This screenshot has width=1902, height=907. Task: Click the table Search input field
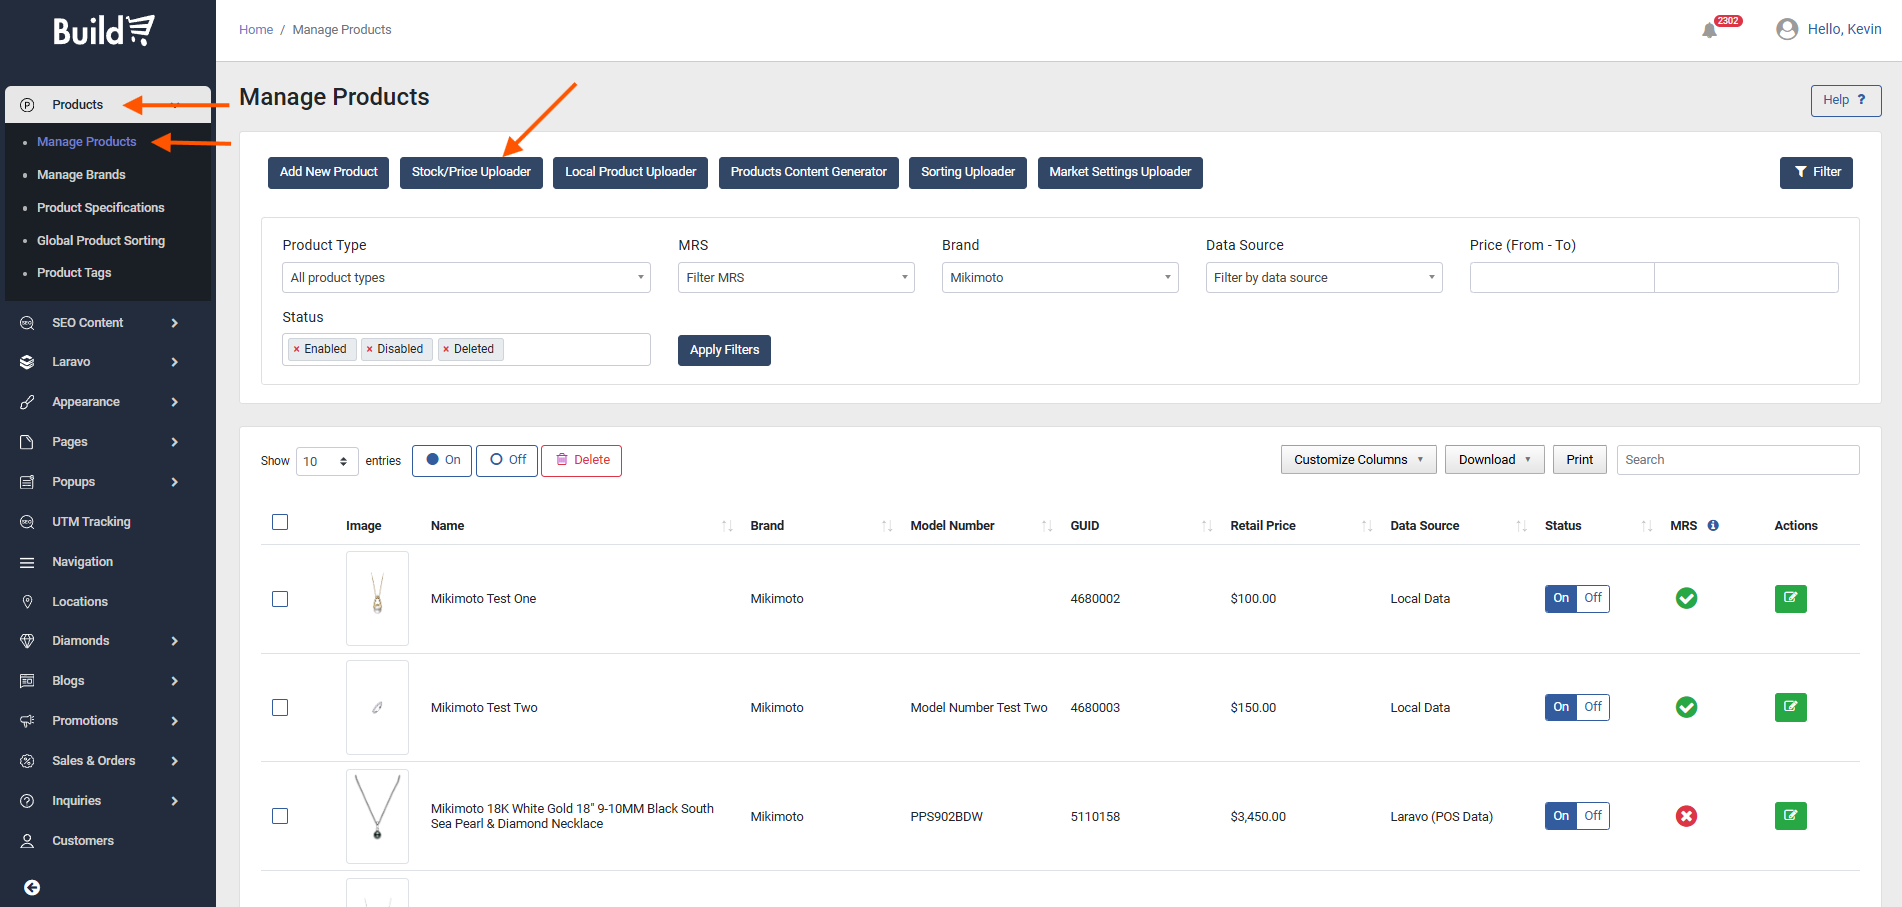coord(1738,460)
